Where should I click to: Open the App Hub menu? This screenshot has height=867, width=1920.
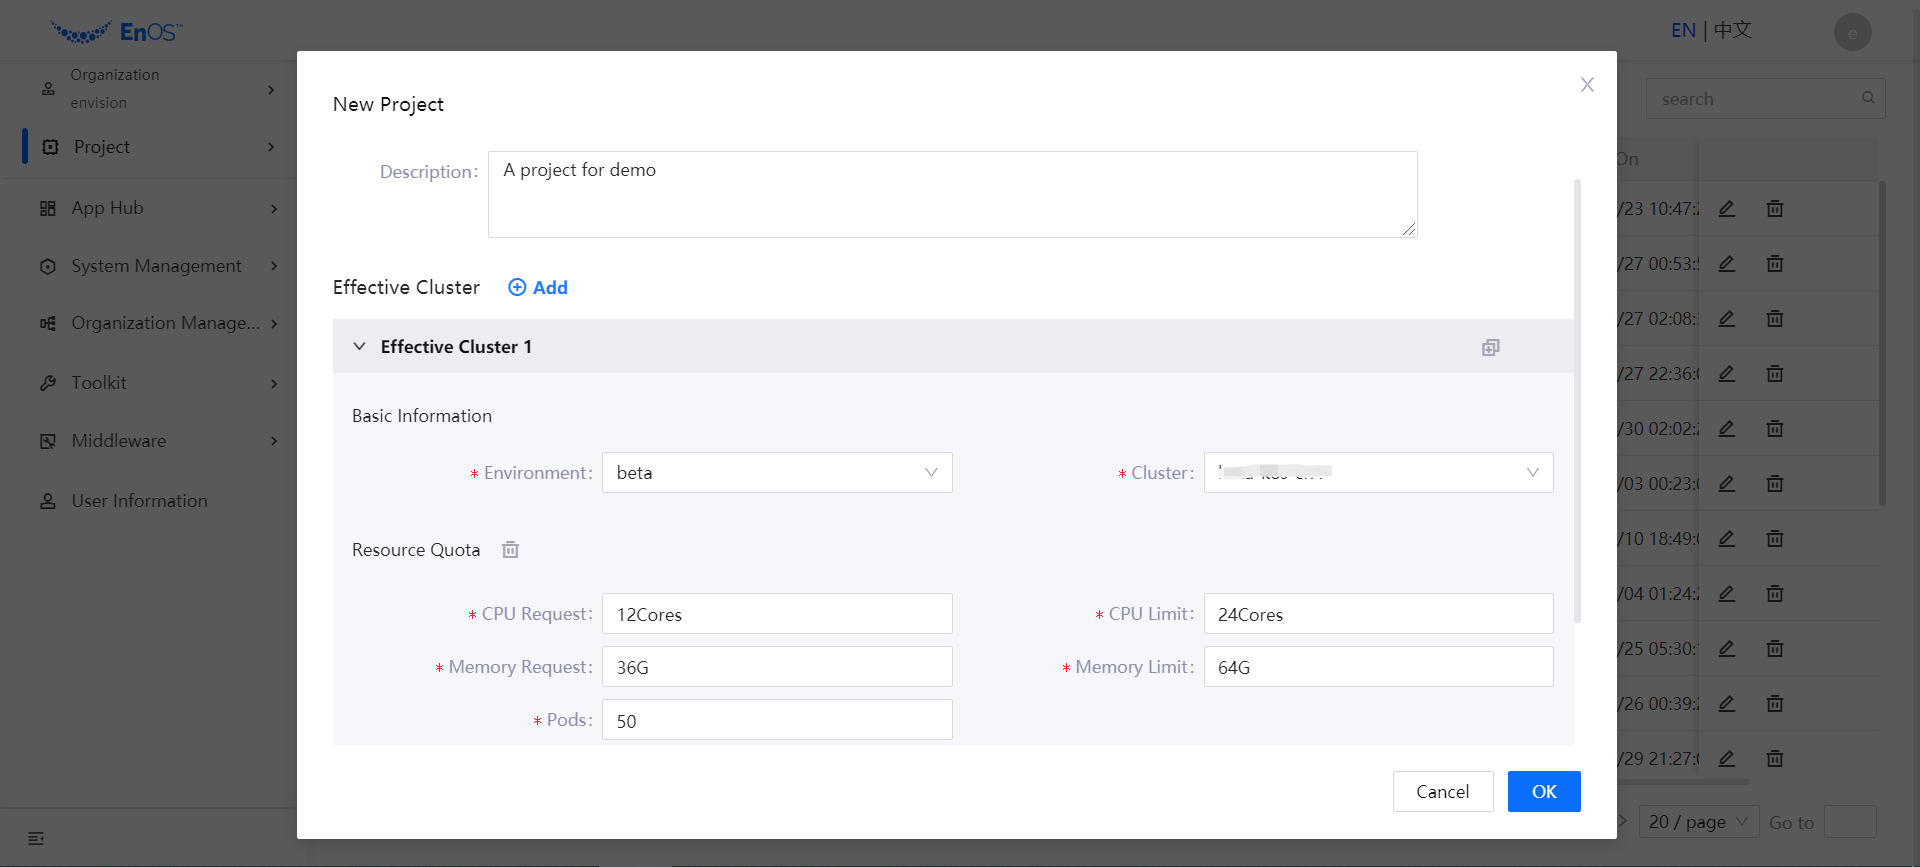[107, 208]
